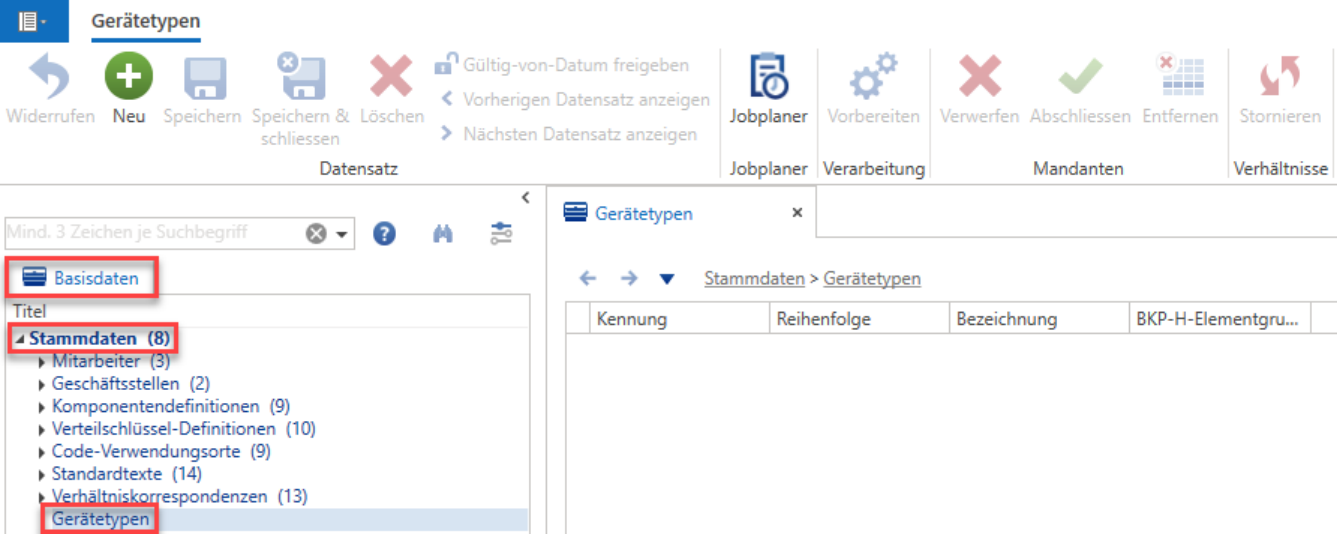Expand the Mitarbeiter tree node

pyautogui.click(x=42, y=361)
